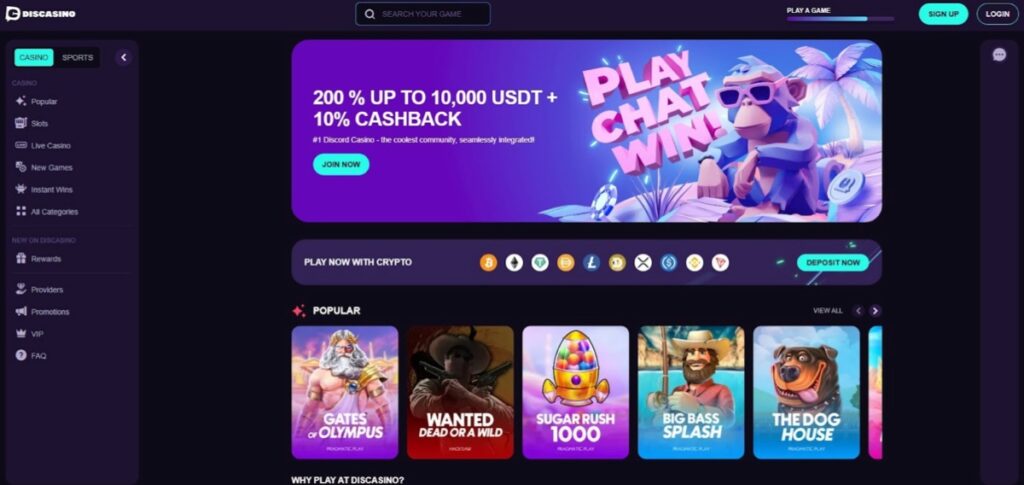This screenshot has height=485, width=1024.
Task: Collapse the sidebar with the chevron
Action: (x=123, y=57)
